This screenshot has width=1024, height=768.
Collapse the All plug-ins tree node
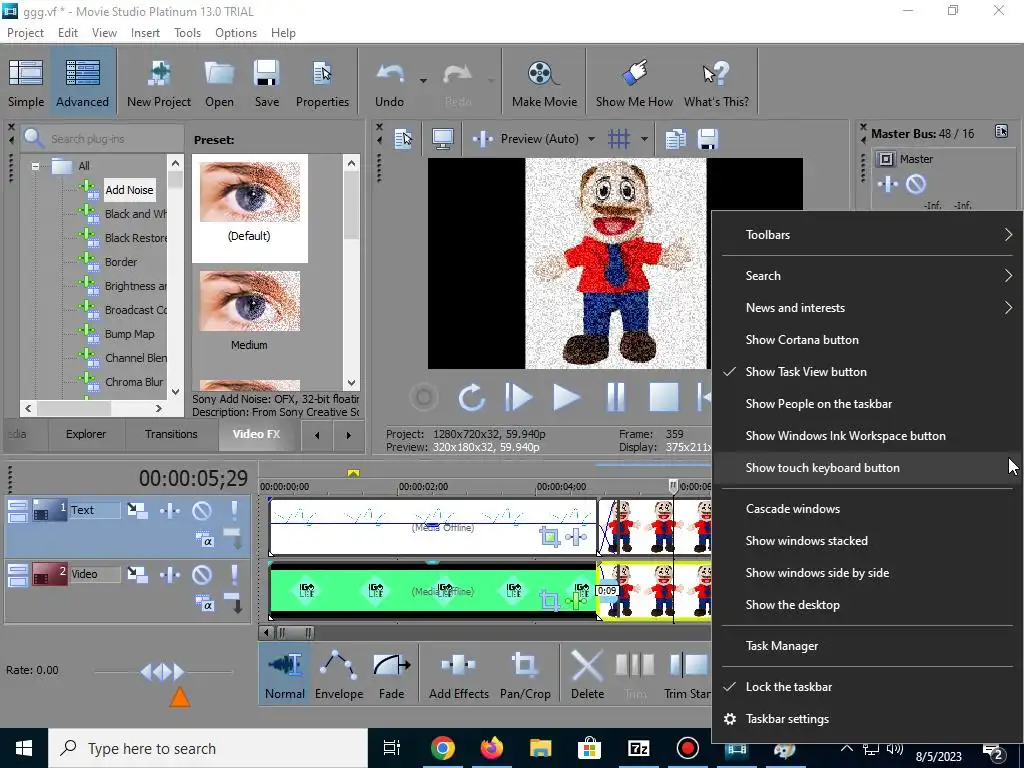click(35, 166)
